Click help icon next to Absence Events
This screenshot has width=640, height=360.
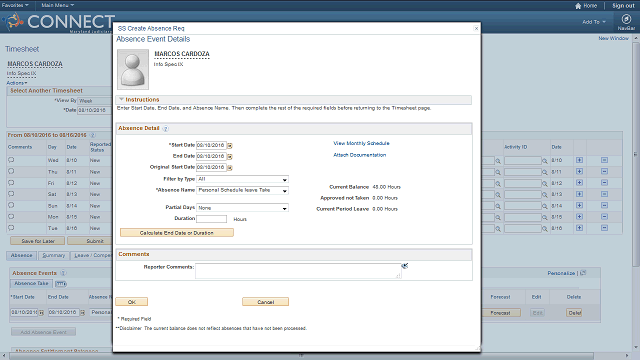click(x=63, y=273)
